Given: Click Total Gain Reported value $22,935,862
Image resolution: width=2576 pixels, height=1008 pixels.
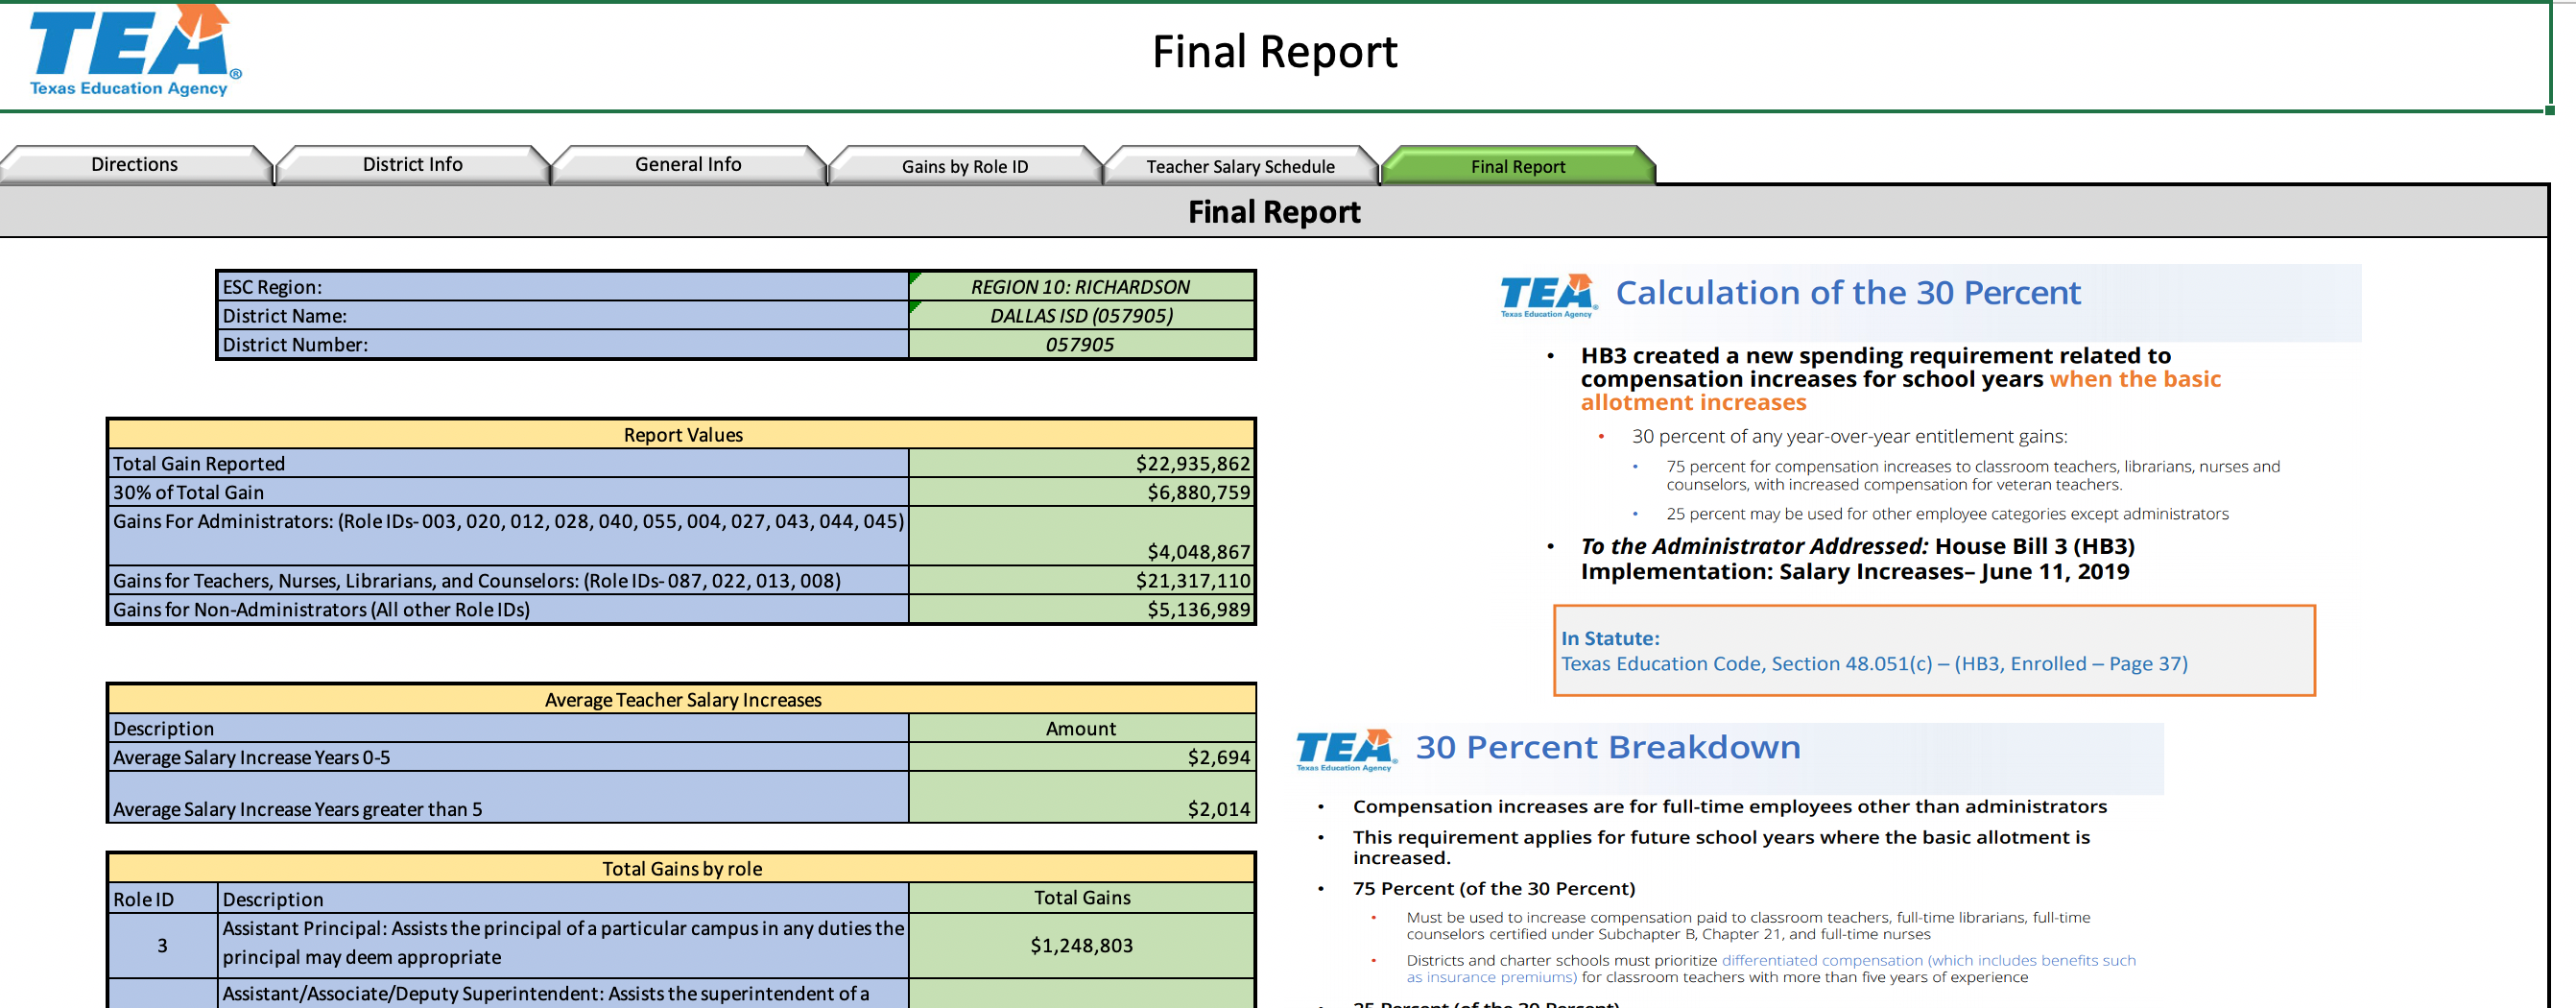Looking at the screenshot, I should point(1081,463).
